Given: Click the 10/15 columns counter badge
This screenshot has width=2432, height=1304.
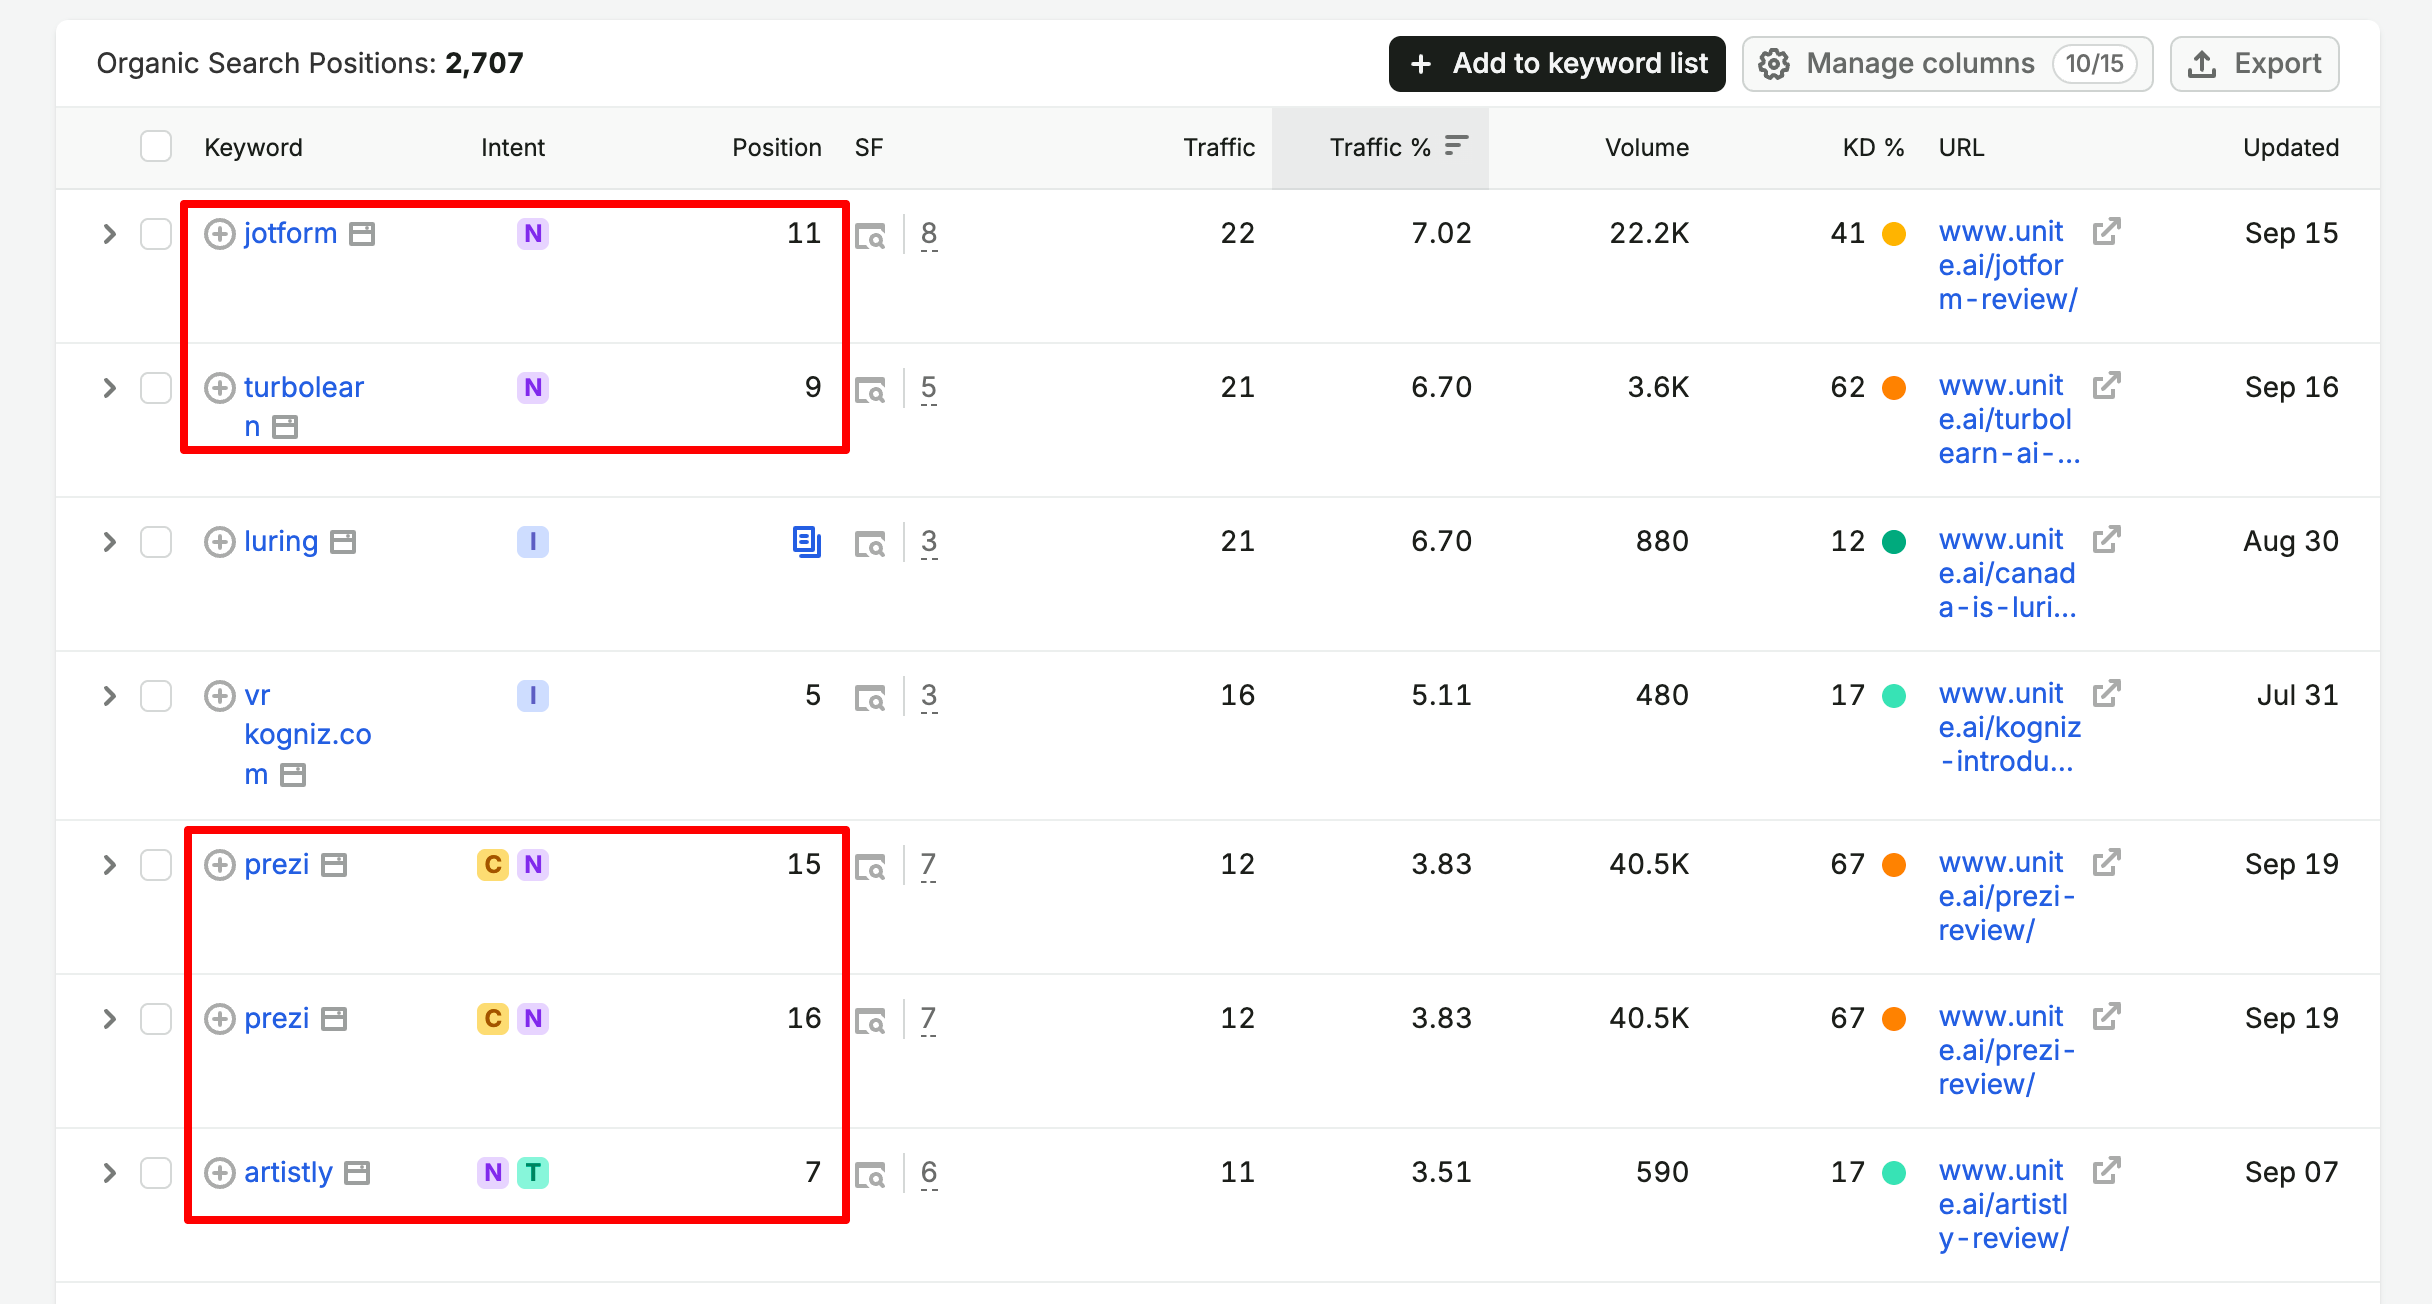Looking at the screenshot, I should [2094, 64].
